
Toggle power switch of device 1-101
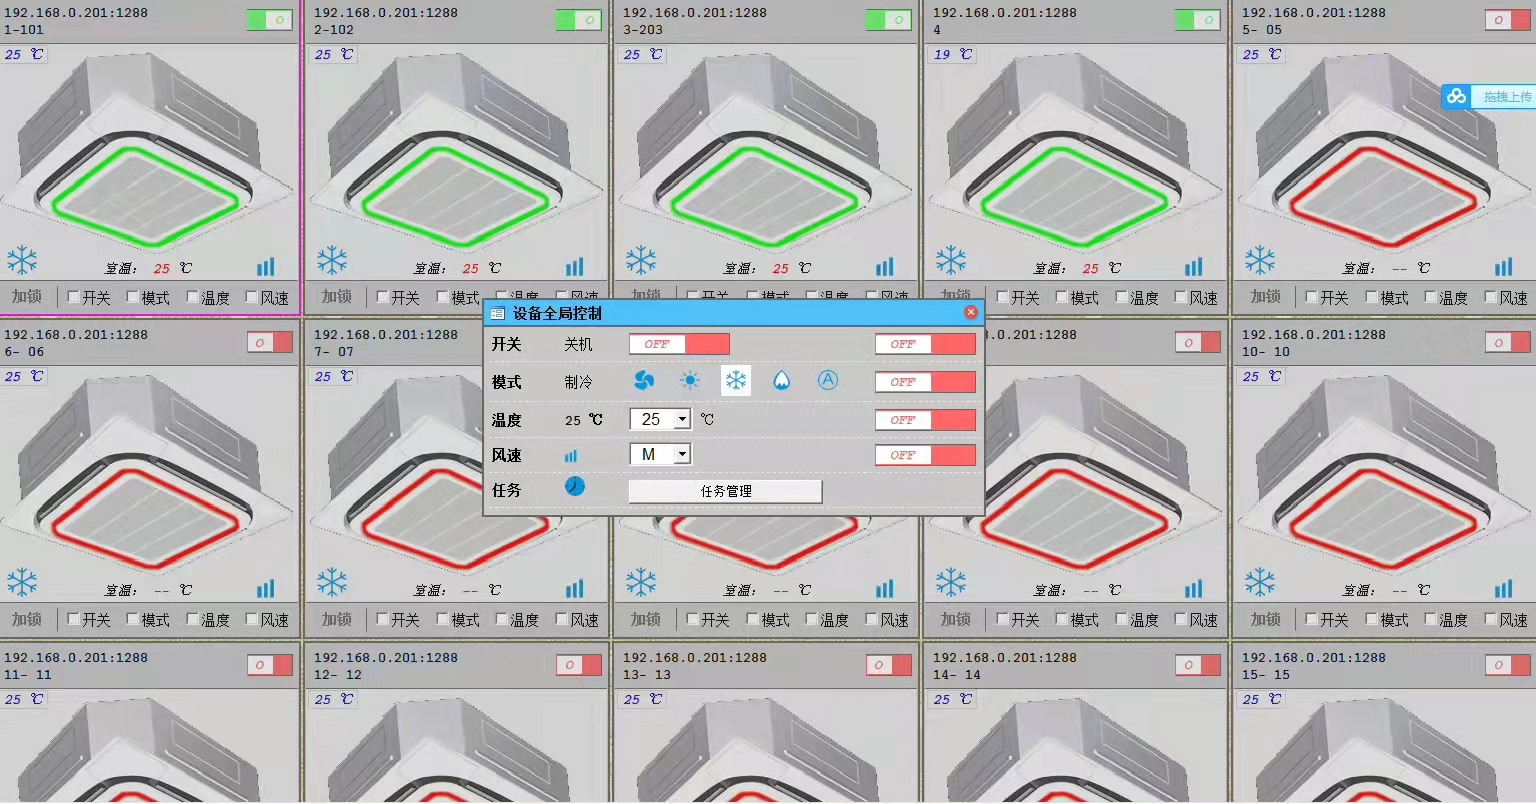click(x=270, y=20)
